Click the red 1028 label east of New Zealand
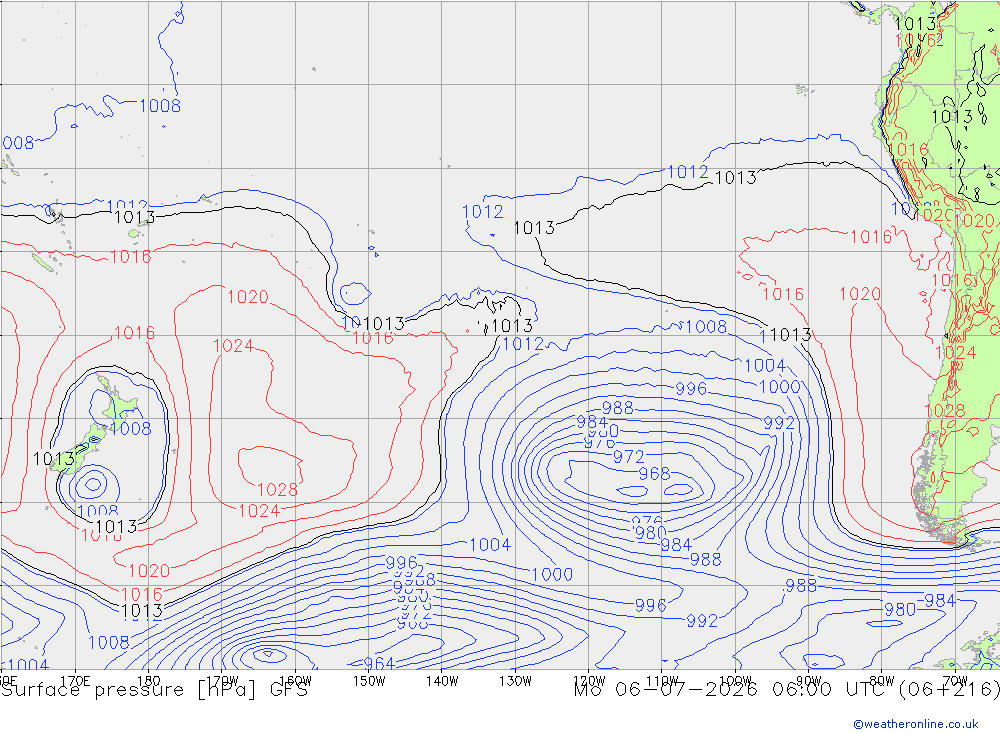This screenshot has width=1000, height=733. [x=277, y=489]
